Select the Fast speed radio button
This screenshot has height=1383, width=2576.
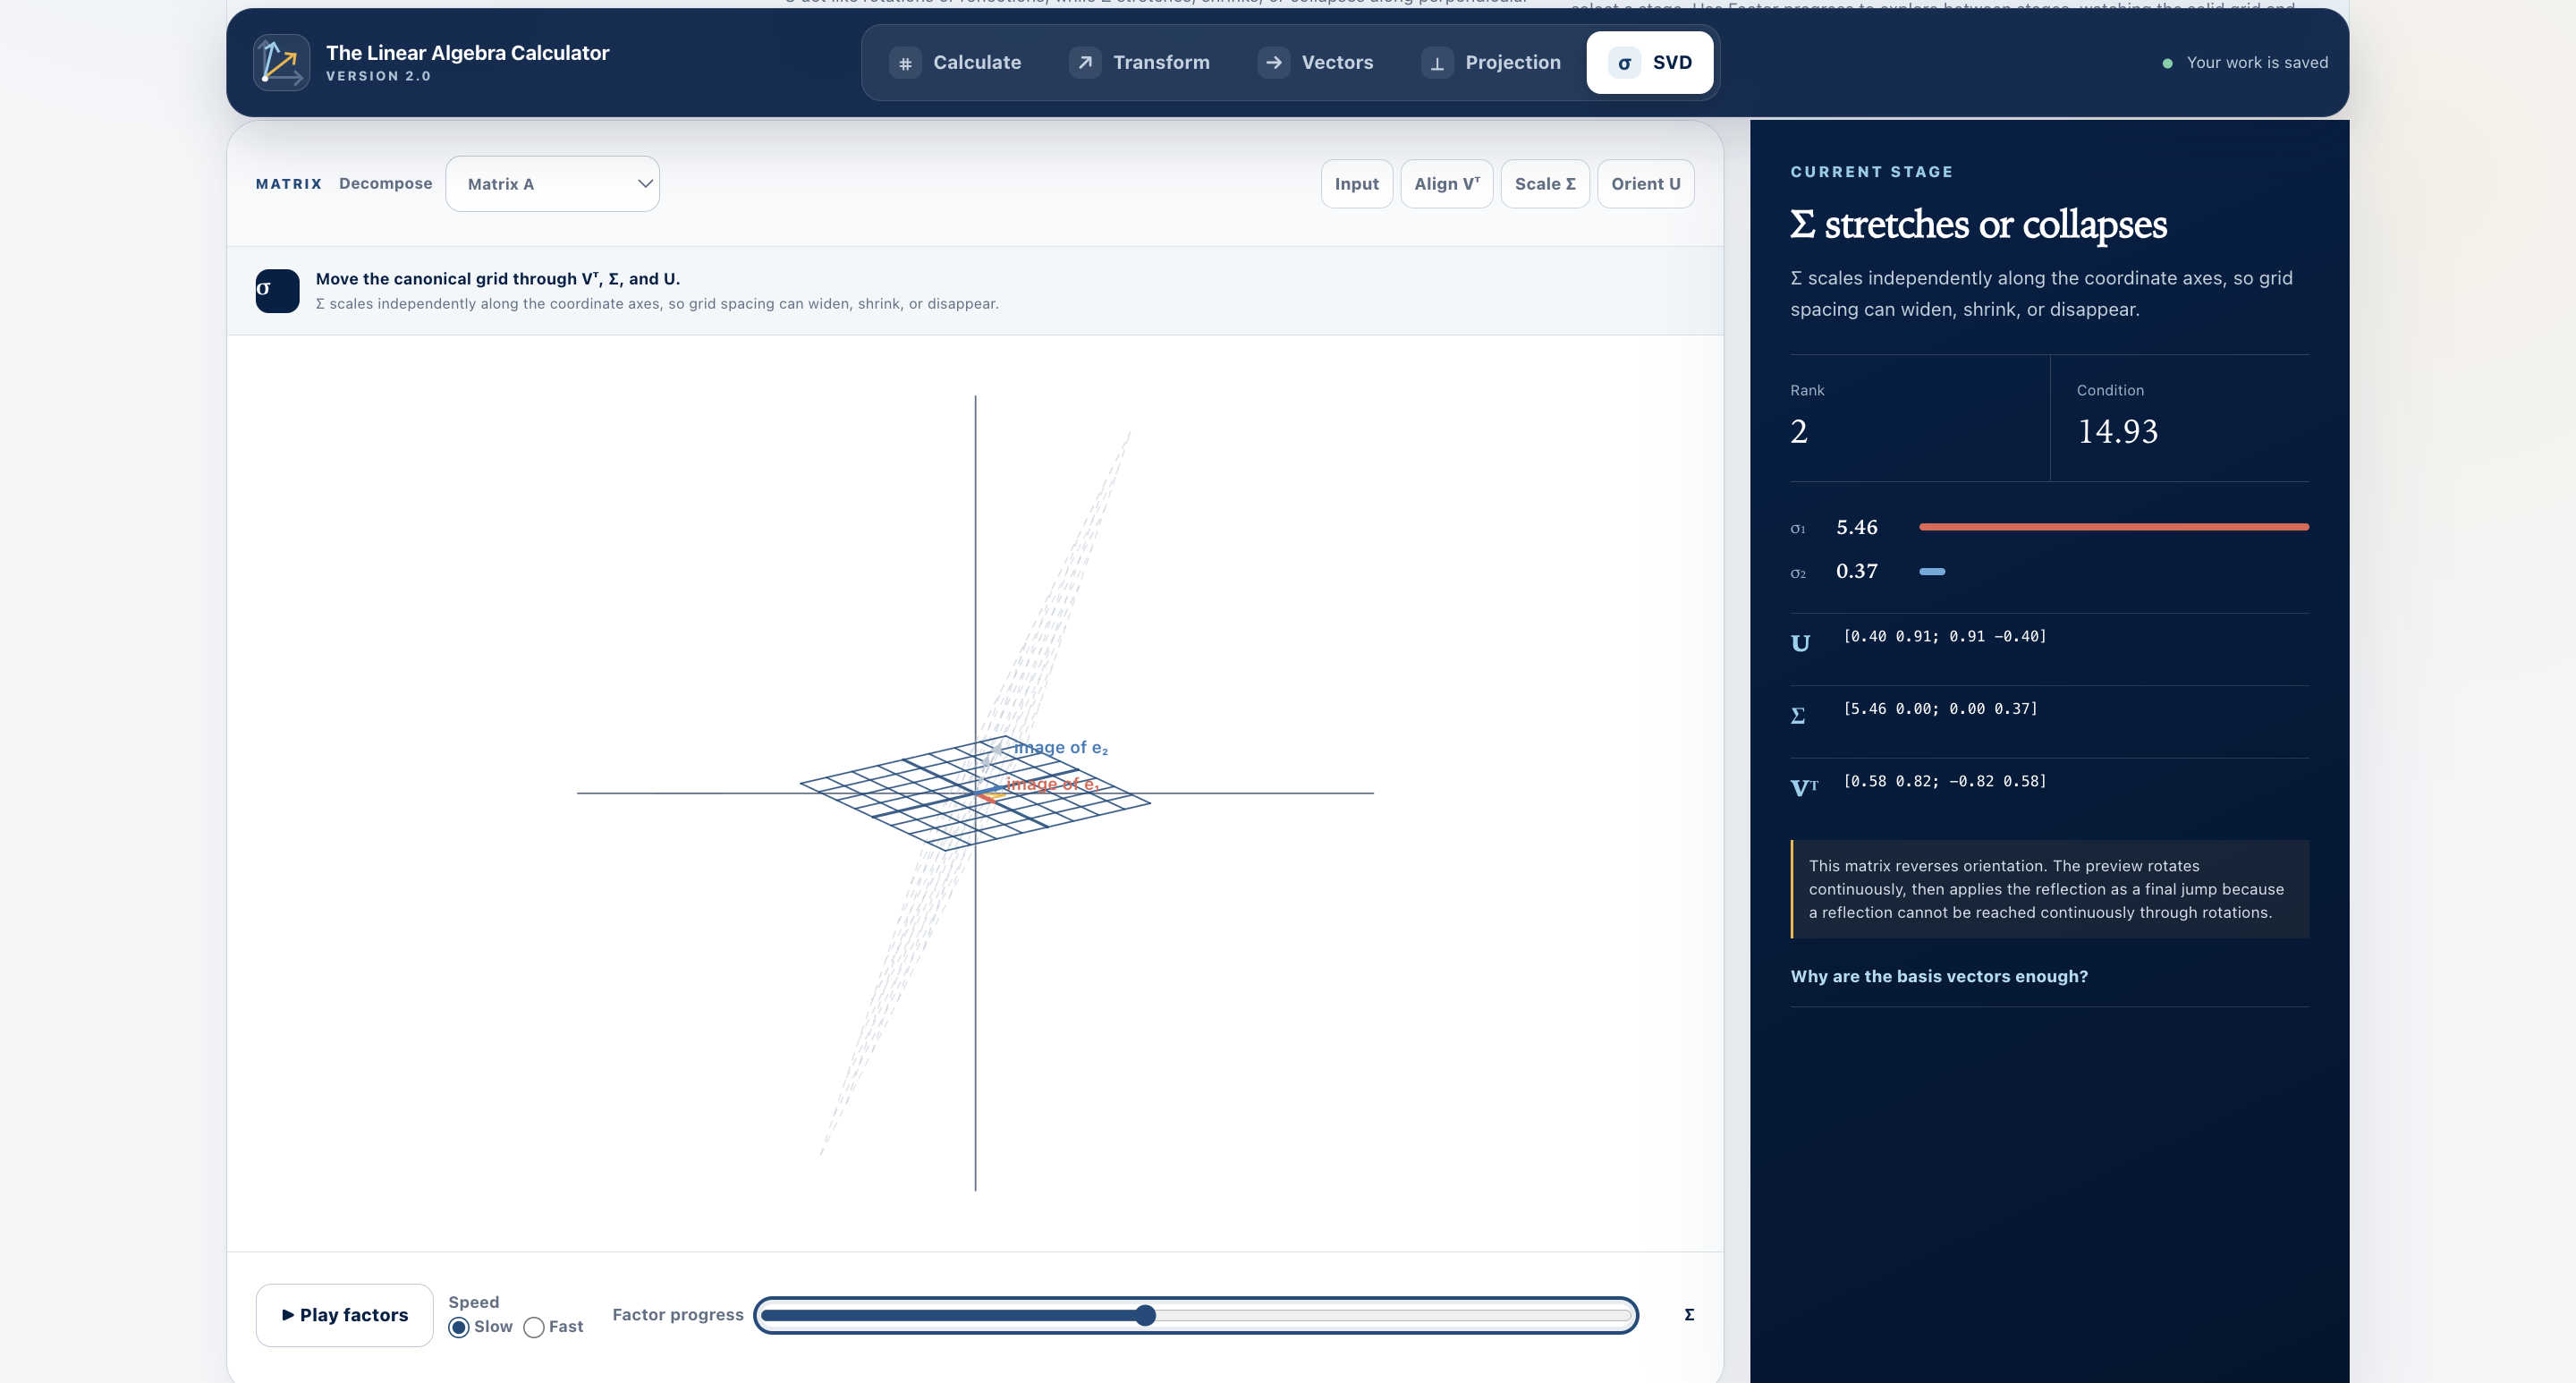click(534, 1327)
